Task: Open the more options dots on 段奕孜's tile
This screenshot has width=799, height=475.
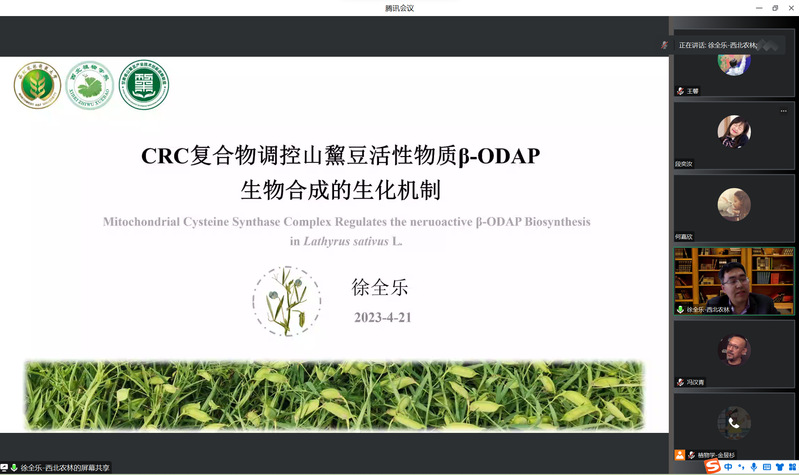Action: coord(783,111)
